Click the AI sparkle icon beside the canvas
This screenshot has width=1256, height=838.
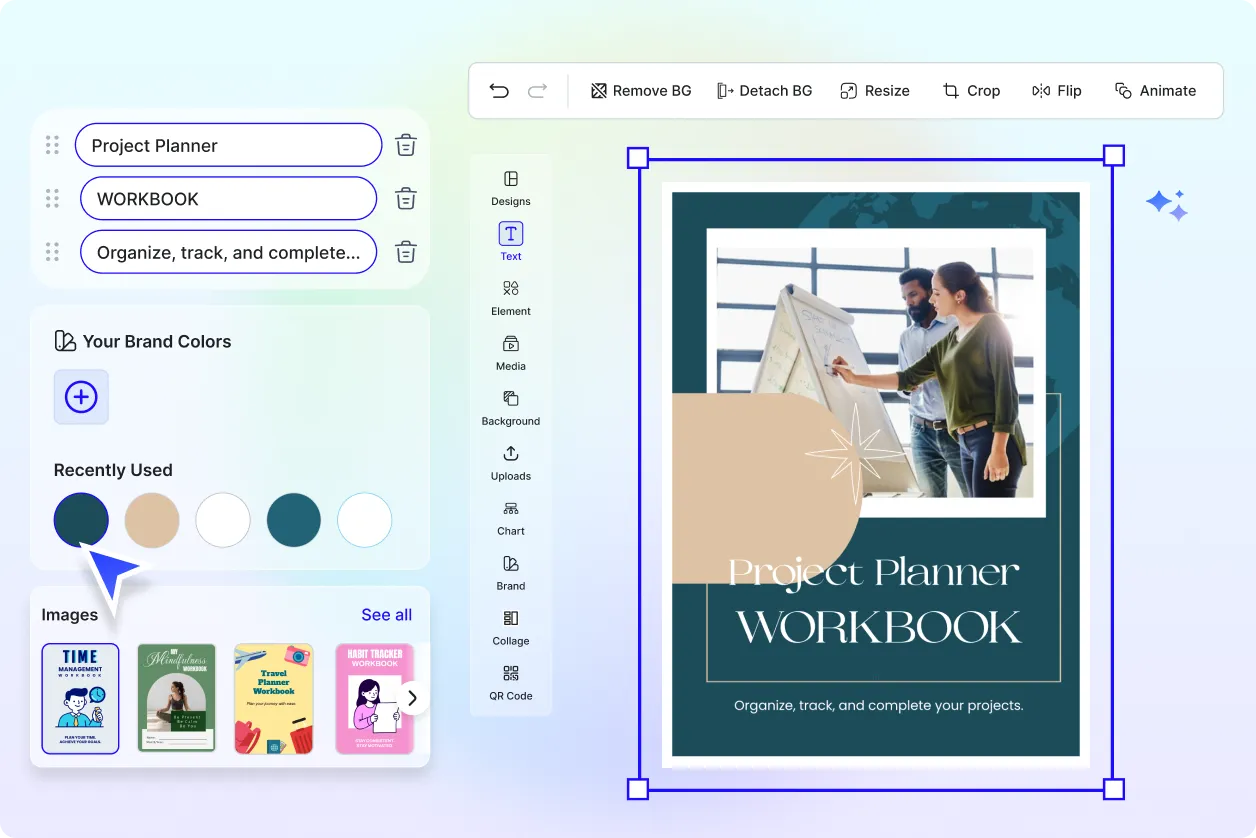coord(1167,203)
